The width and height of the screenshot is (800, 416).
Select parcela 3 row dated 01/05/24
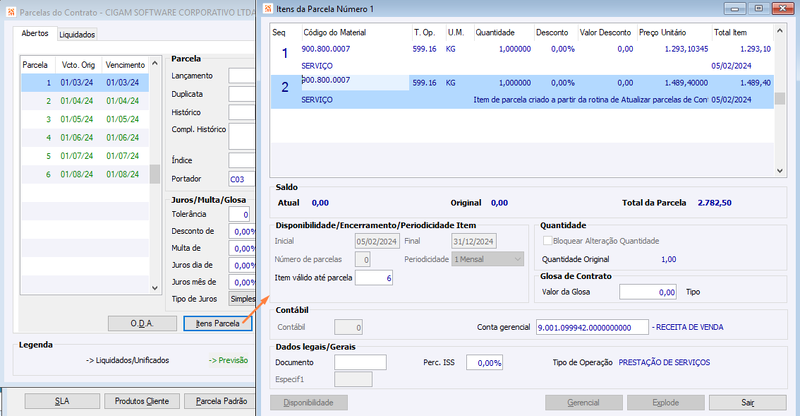tap(85, 119)
